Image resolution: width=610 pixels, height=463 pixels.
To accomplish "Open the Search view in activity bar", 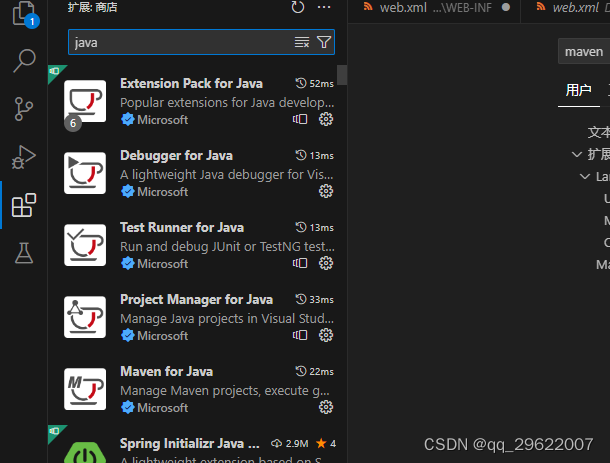I will click(24, 60).
